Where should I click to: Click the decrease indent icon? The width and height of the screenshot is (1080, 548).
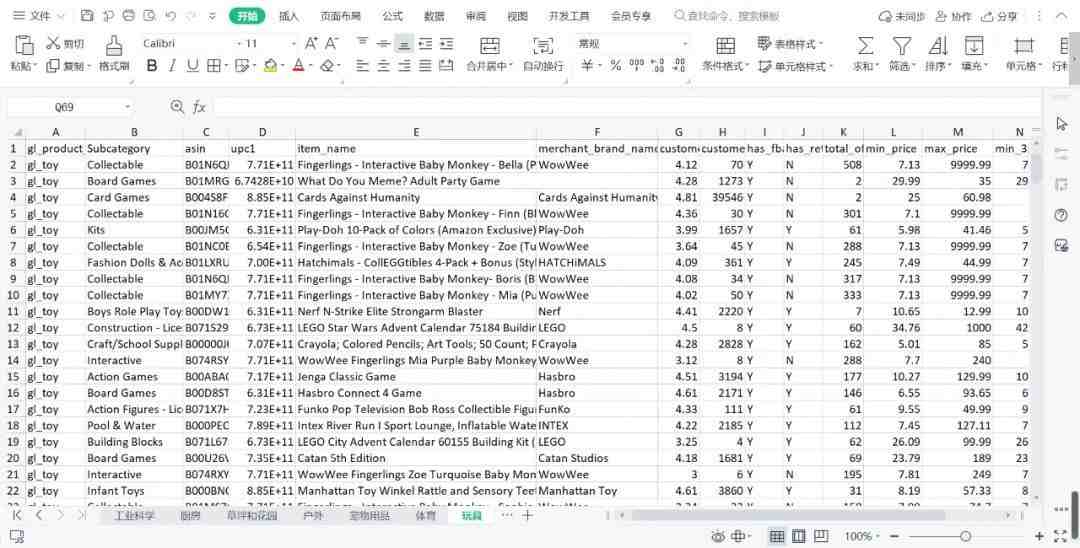[x=425, y=44]
